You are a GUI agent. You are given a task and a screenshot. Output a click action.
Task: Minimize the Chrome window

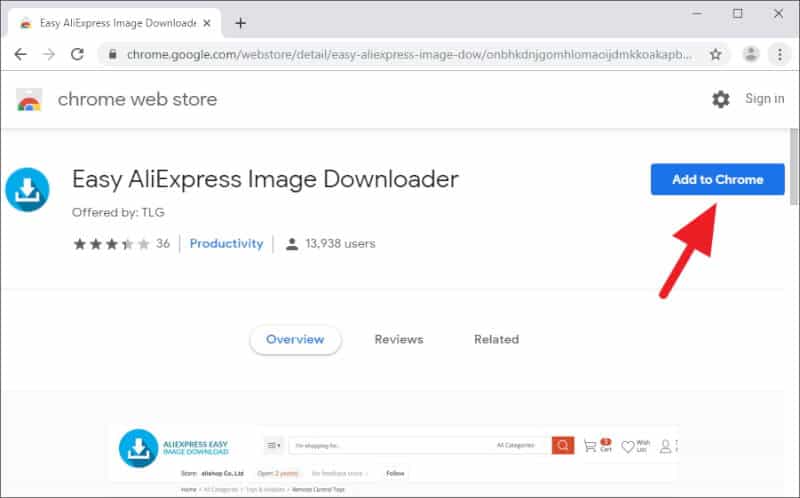(697, 14)
